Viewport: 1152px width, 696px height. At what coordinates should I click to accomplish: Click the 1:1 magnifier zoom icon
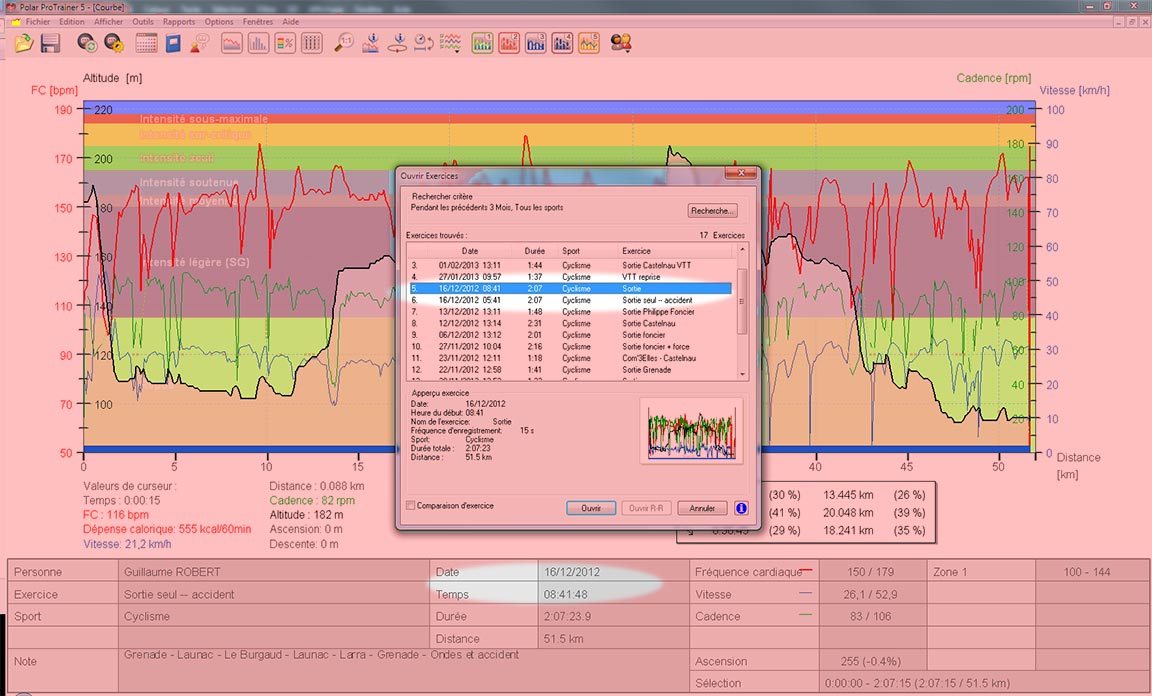click(x=344, y=43)
